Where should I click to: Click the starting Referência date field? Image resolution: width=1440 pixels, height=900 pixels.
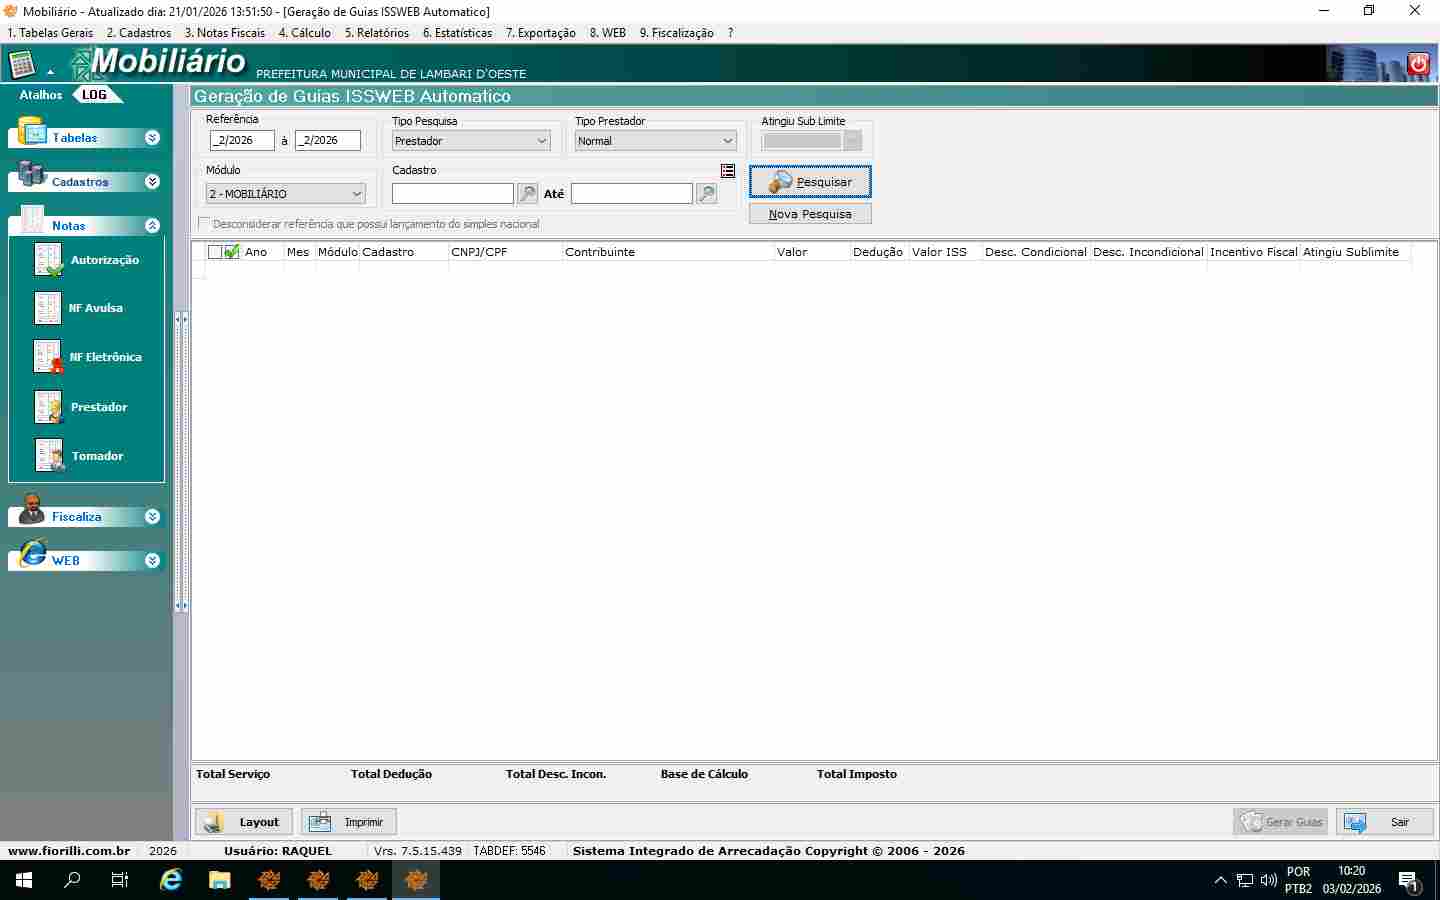pos(242,141)
